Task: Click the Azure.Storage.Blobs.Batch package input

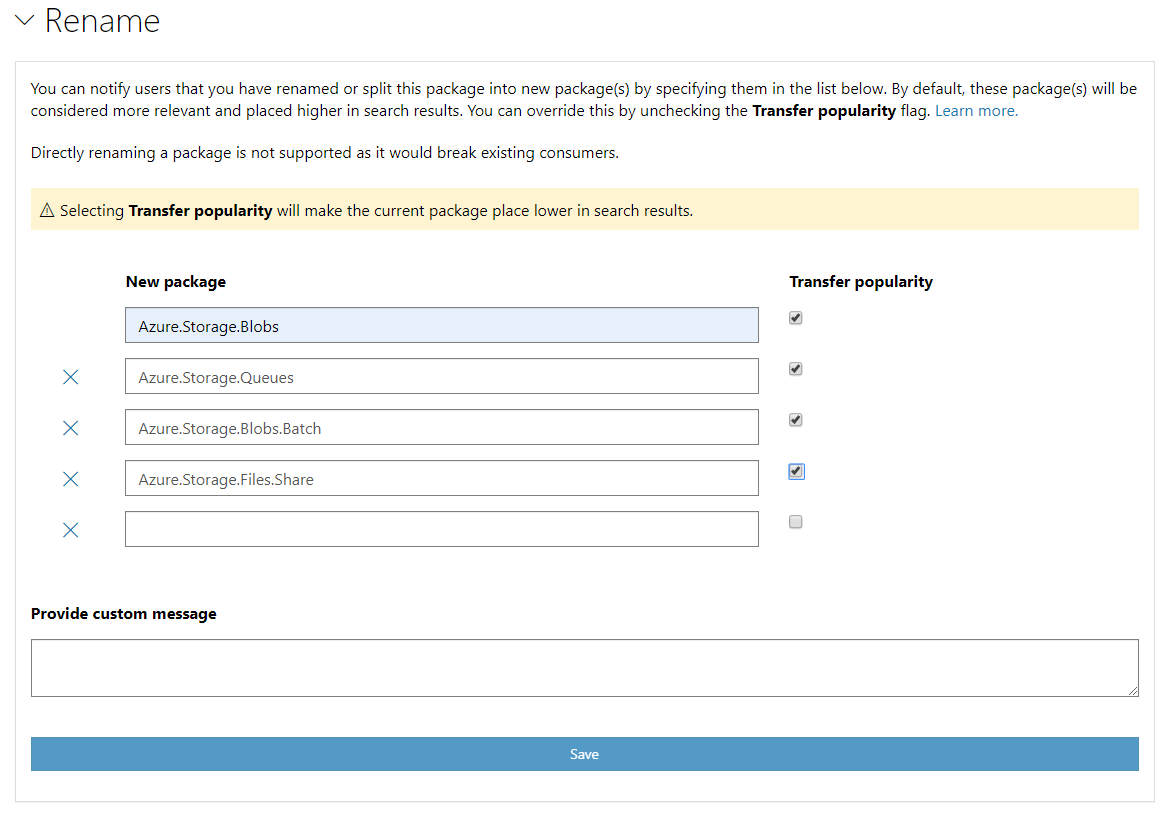Action: (x=442, y=427)
